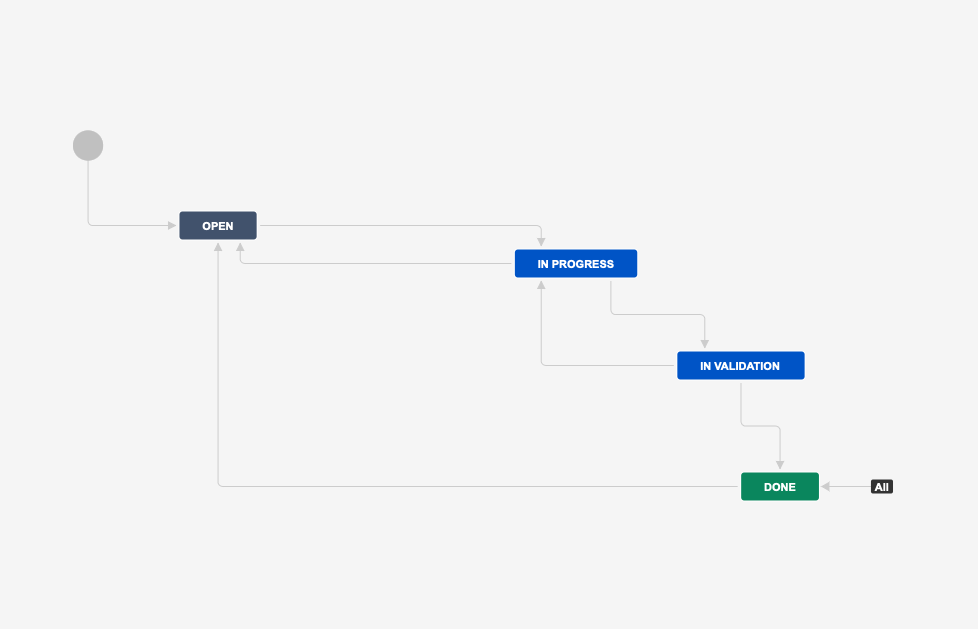
Task: Select the IN PROGRESS status node
Action: pos(575,263)
